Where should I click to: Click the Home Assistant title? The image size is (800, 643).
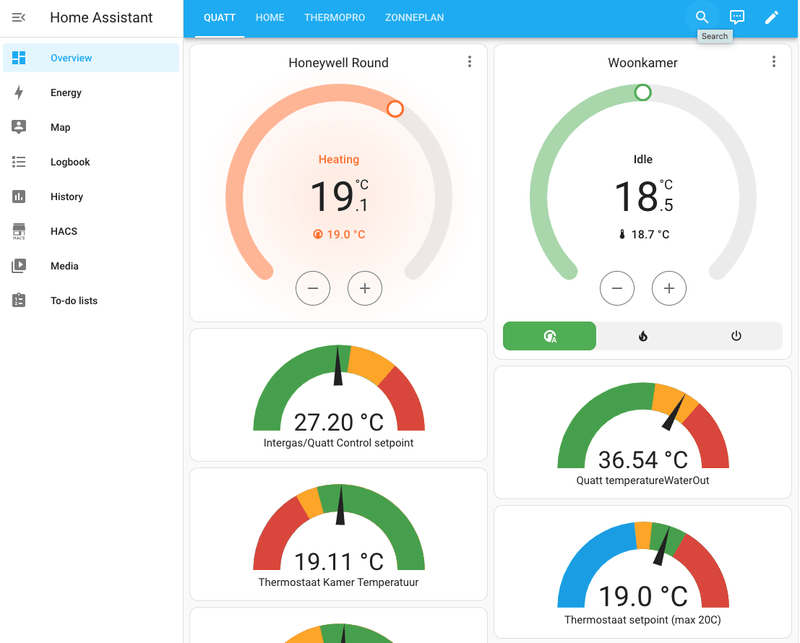tap(101, 17)
